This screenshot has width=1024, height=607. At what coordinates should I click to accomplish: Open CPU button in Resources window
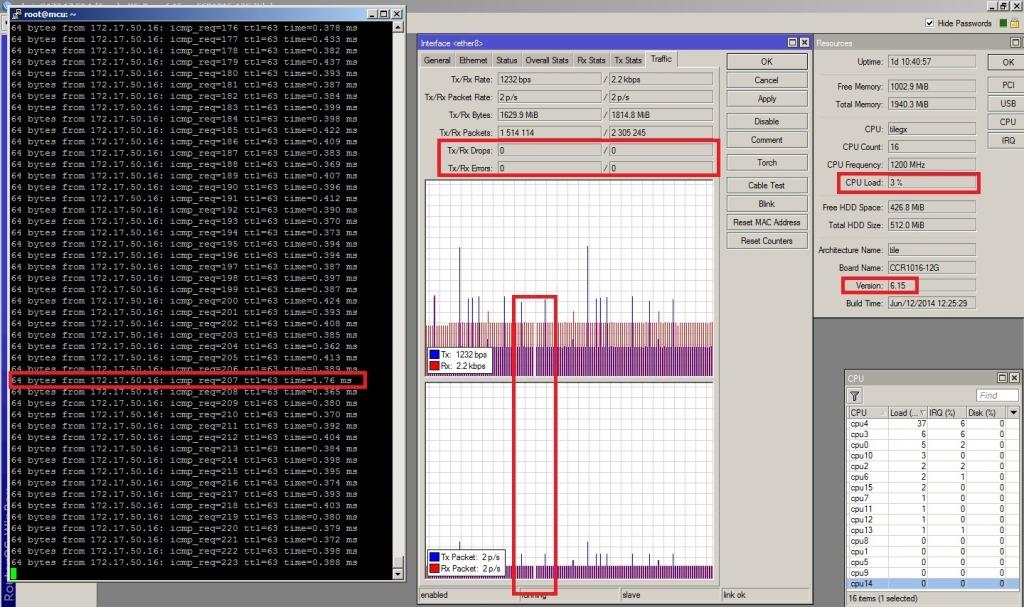click(x=1007, y=122)
